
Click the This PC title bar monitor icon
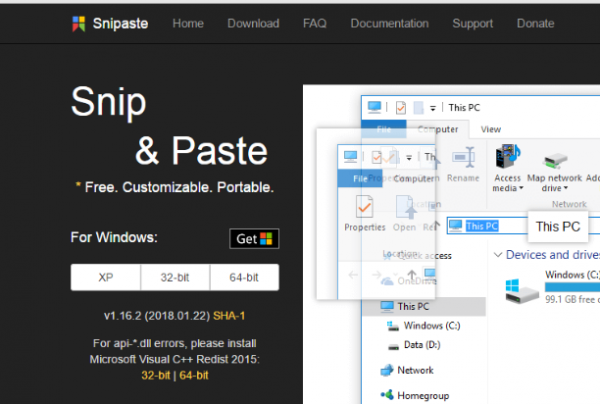click(374, 108)
